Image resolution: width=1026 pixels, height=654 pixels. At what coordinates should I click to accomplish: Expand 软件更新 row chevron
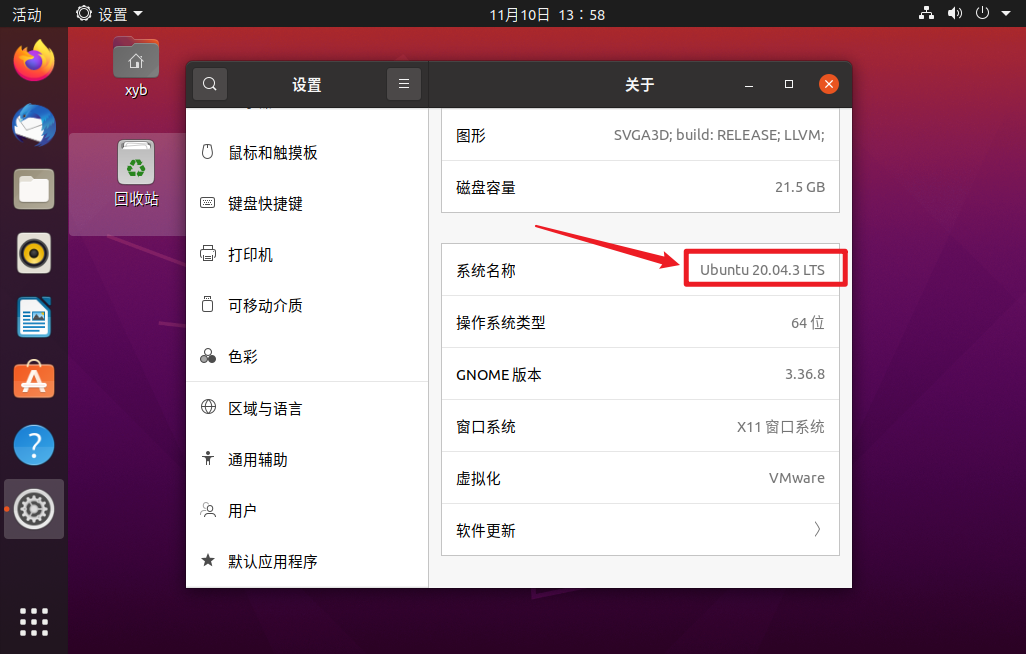[817, 529]
